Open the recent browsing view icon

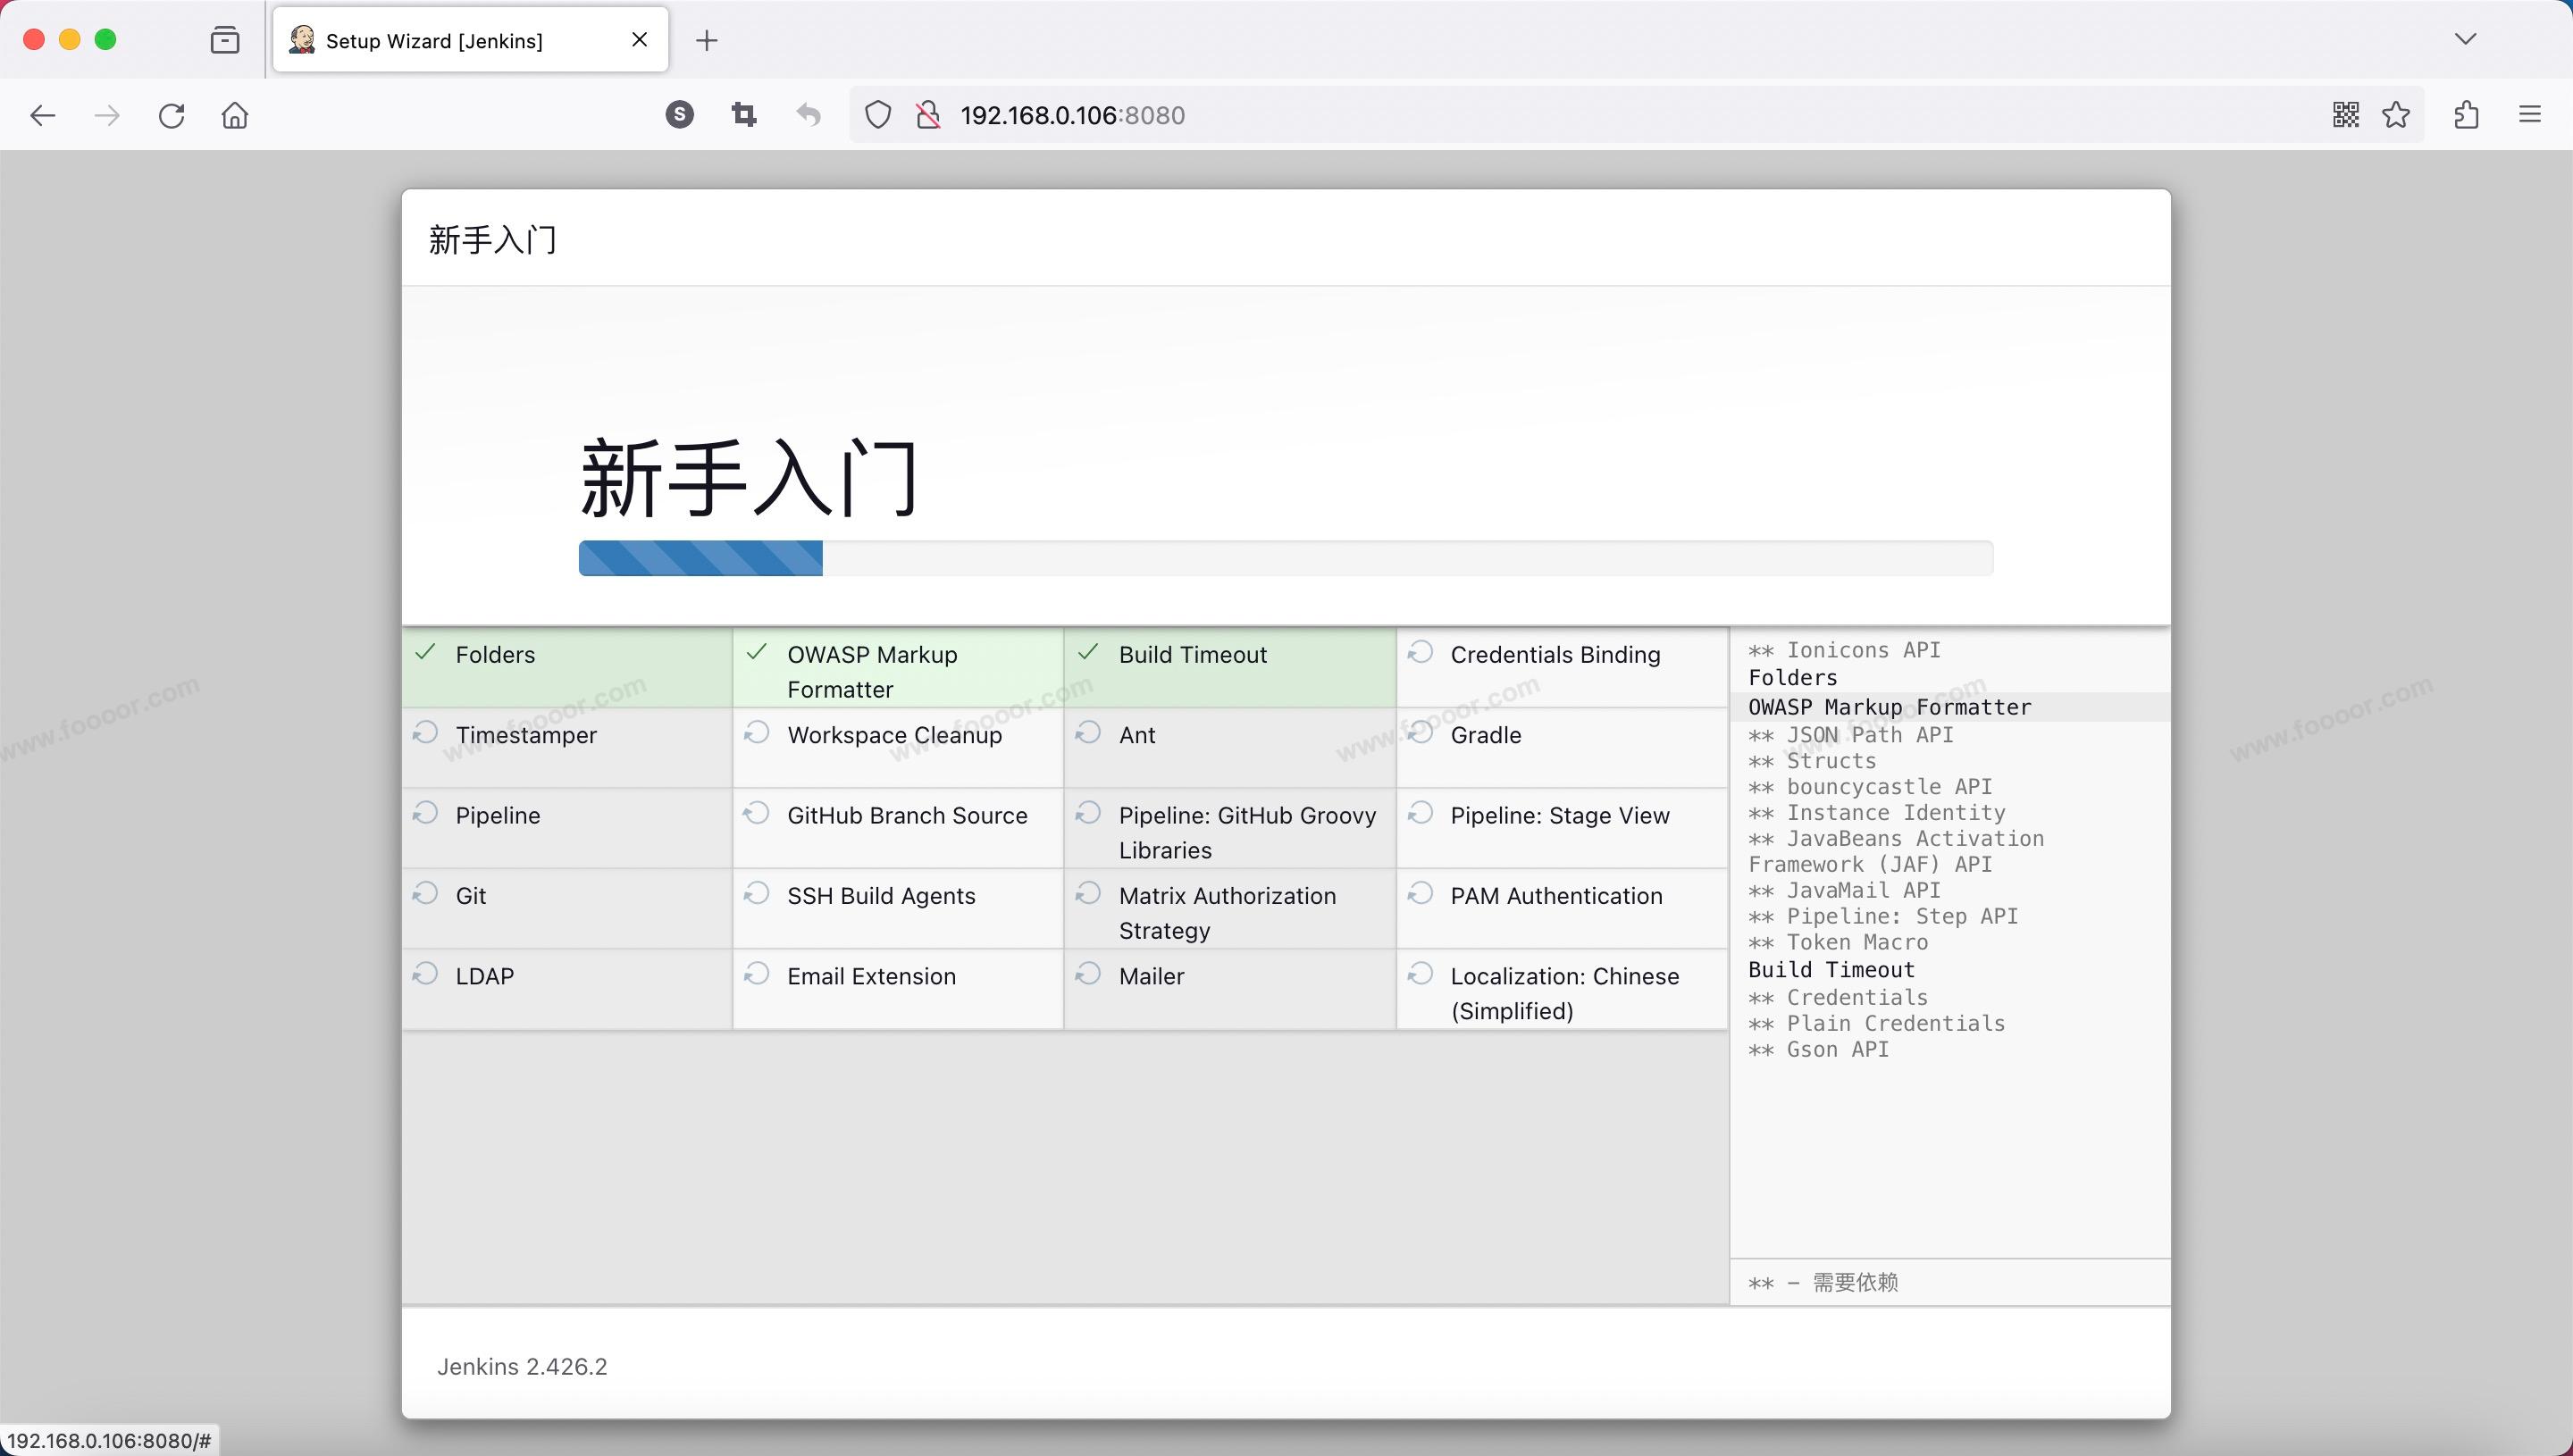point(225,40)
